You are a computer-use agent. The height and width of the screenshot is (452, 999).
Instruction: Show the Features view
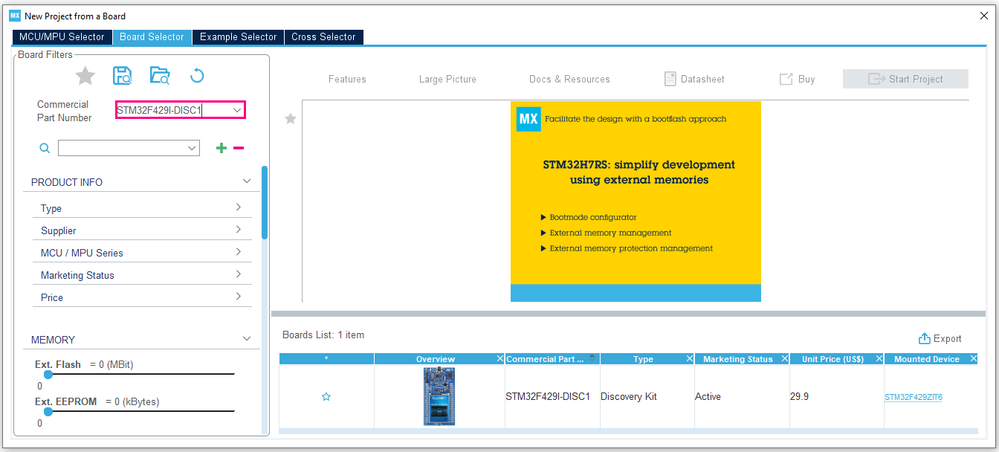click(347, 79)
